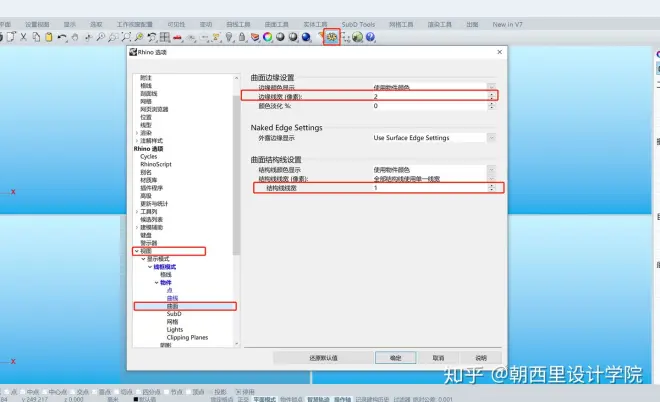Click the light bulb hide objects icon
The image size is (660, 402).
229,37
